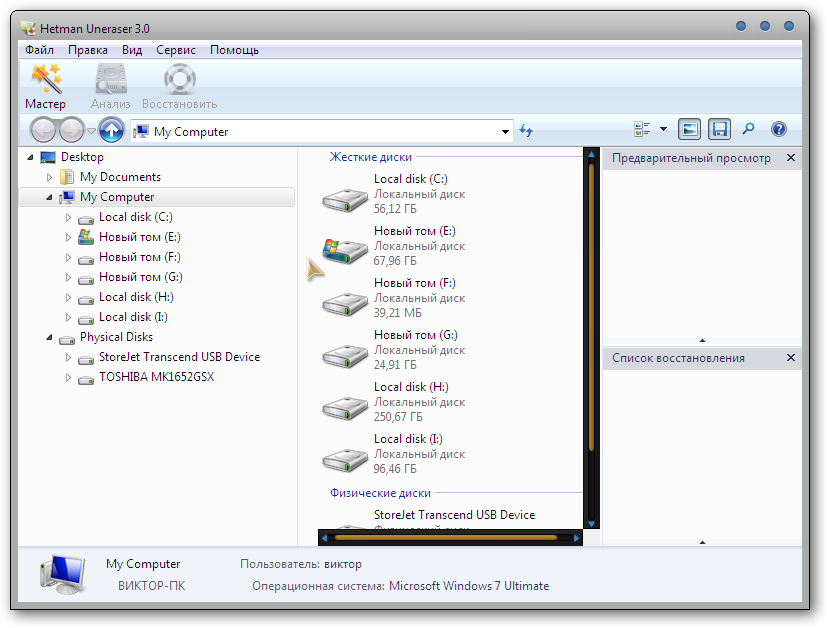Click the TOSHIBA MK1652GSX drive icon in tree

point(86,379)
